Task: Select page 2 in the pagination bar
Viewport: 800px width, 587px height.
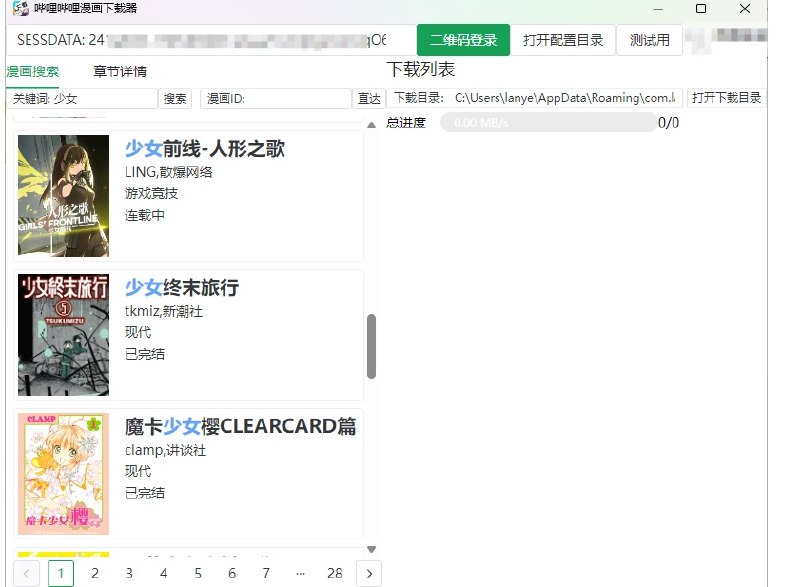Action: click(95, 573)
